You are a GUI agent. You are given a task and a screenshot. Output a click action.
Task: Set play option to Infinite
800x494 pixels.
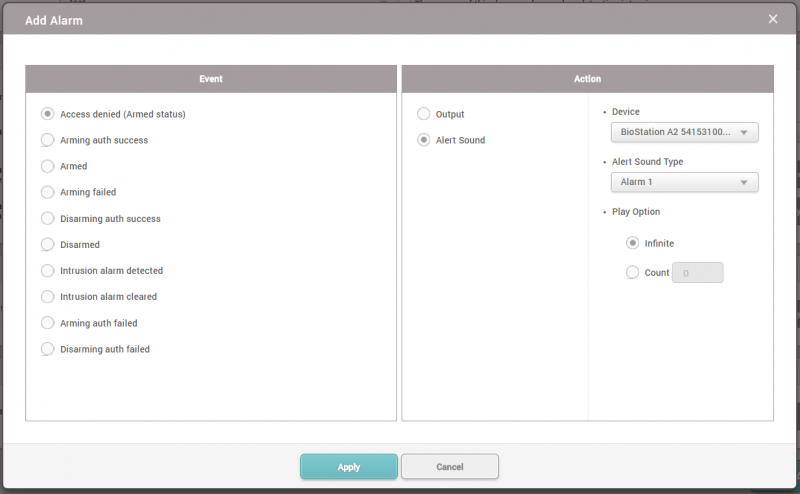[x=632, y=243]
